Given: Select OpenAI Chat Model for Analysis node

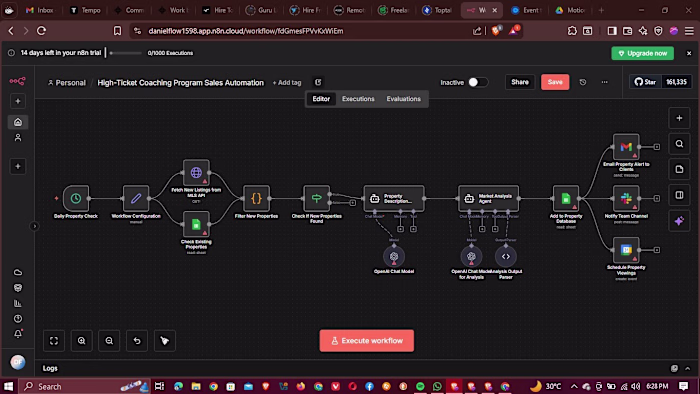Looking at the screenshot, I should pos(471,256).
